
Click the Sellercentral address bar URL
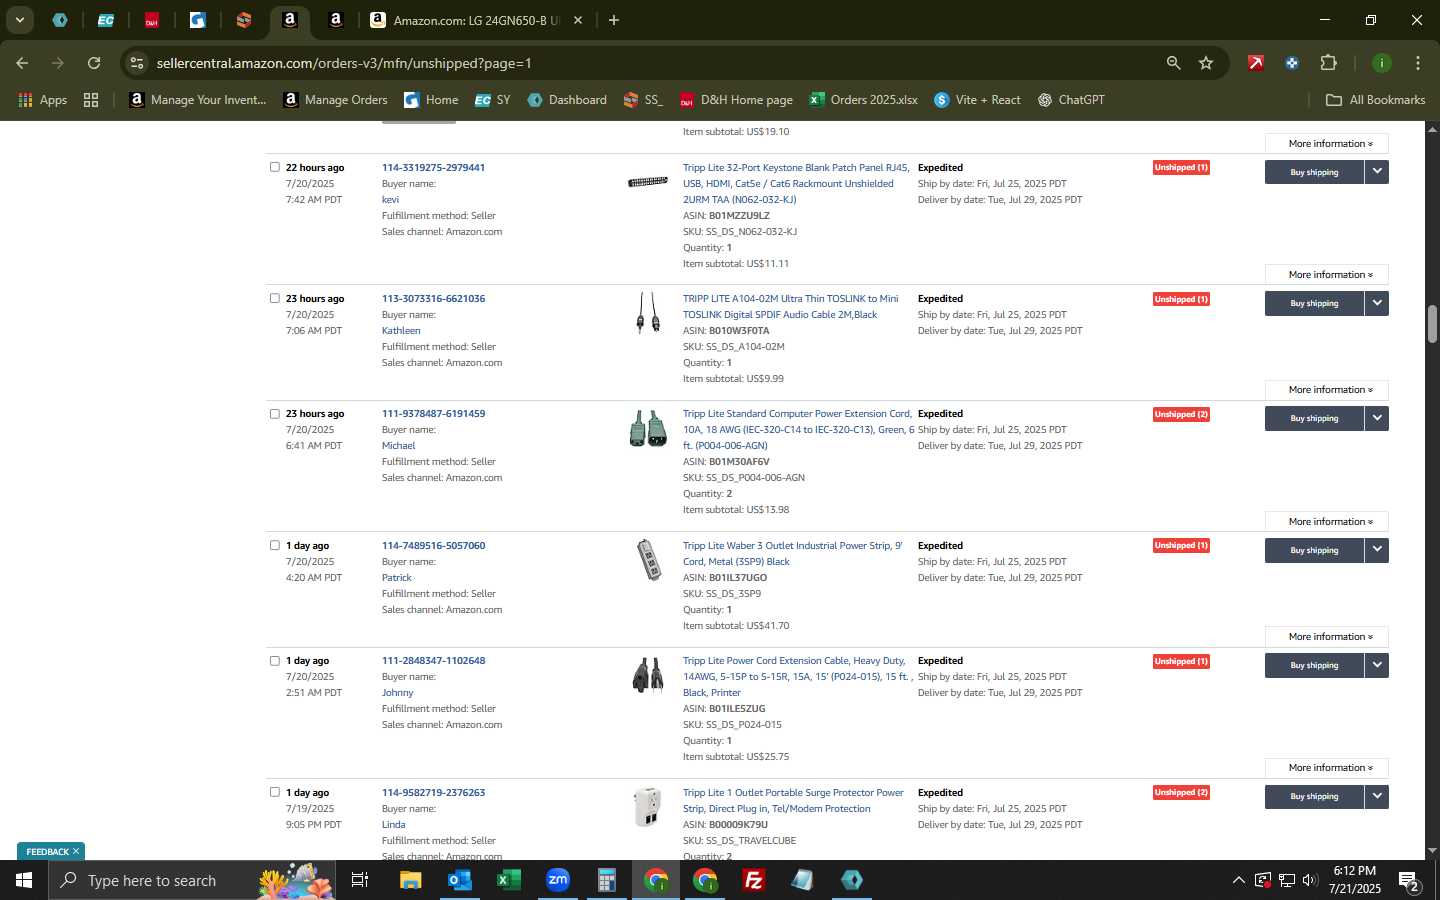point(343,63)
